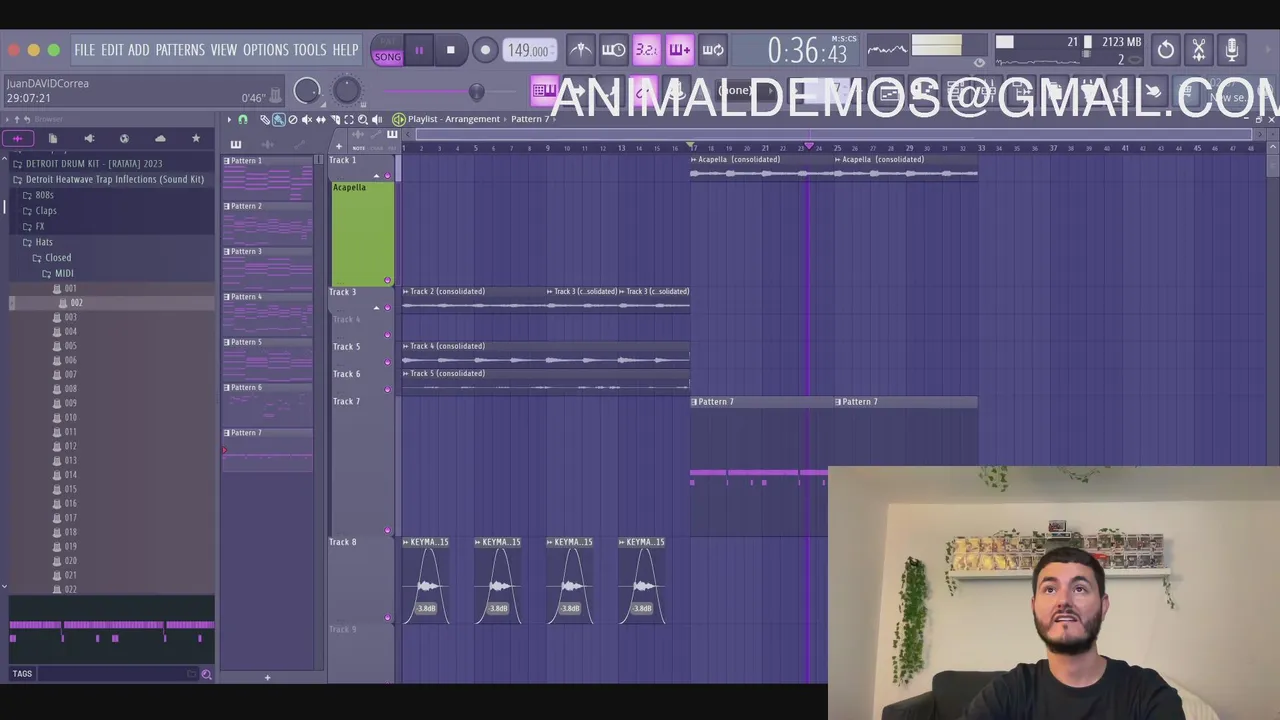Switch the SONG/PAT mode button
This screenshot has height=720, width=1280.
point(387,51)
